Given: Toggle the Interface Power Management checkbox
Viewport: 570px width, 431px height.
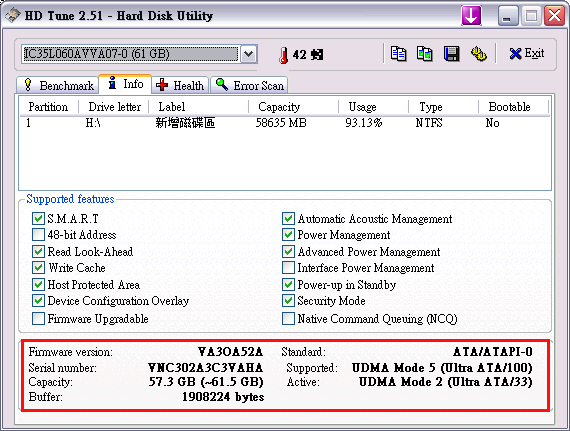Looking at the screenshot, I should (288, 268).
